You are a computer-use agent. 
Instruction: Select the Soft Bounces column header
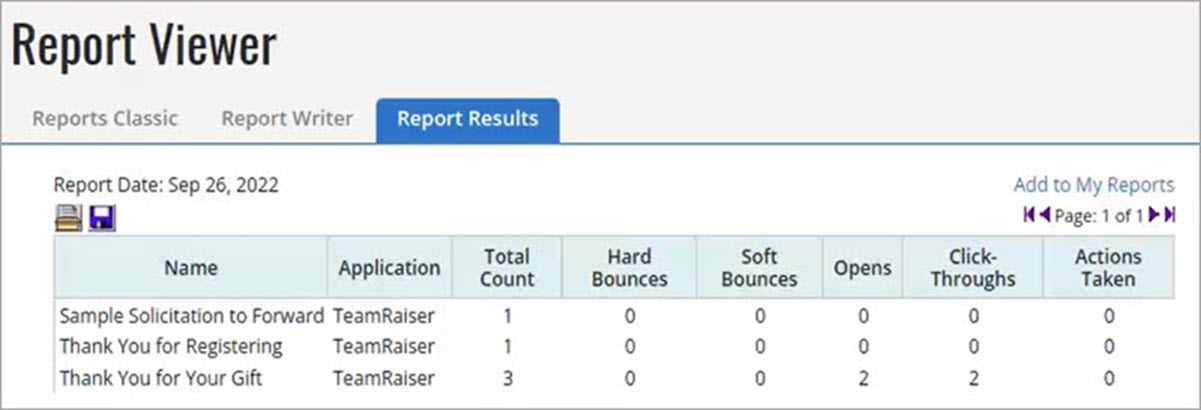[759, 267]
